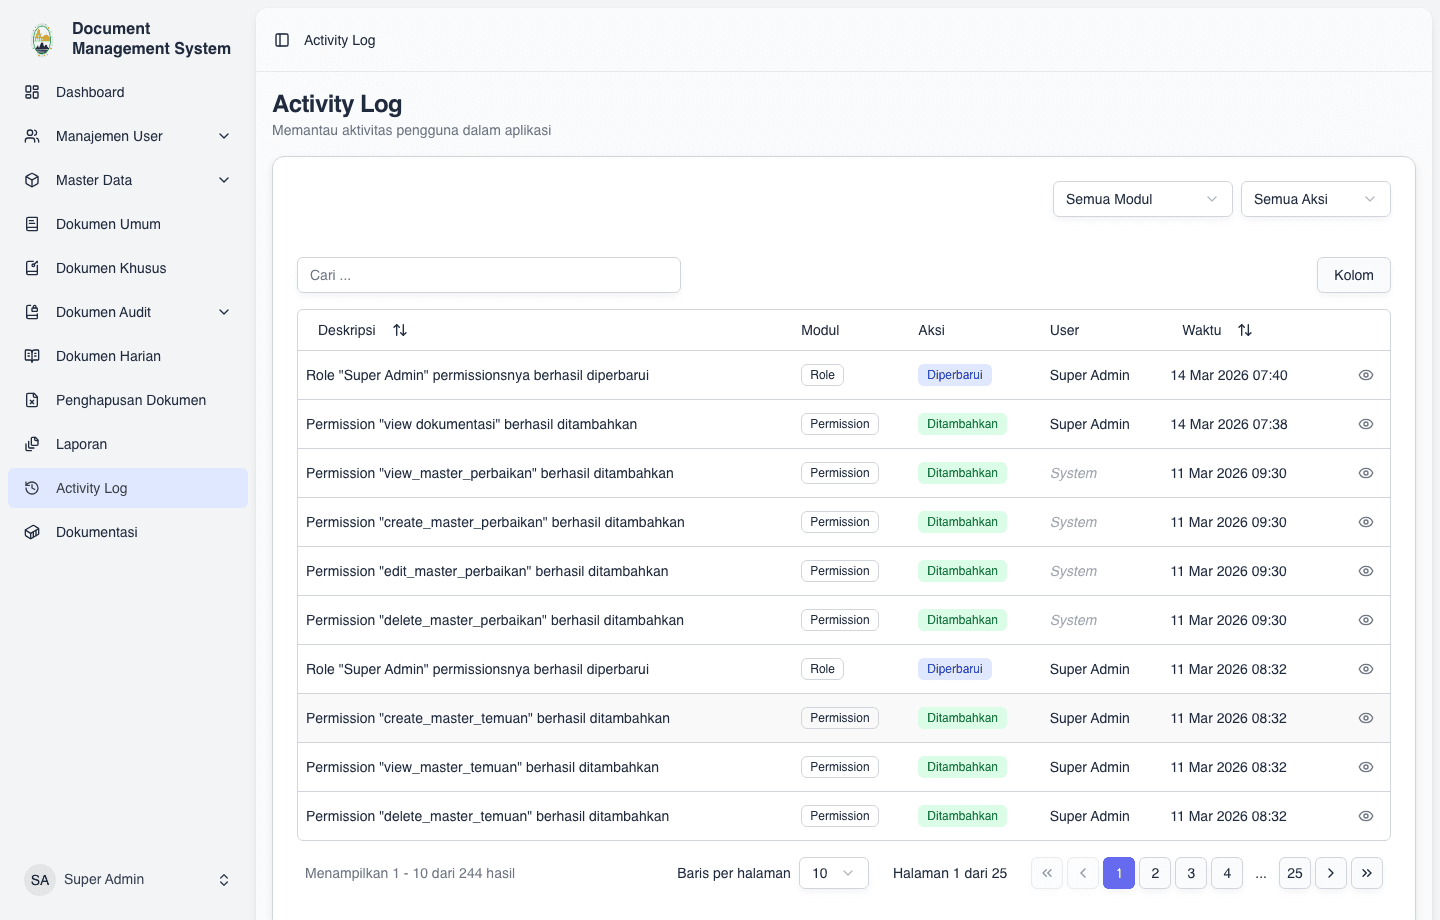Viewport: 1440px width, 920px height.
Task: Click the Diperbarui badge at 11 Mar 08:32
Action: pyautogui.click(x=955, y=669)
